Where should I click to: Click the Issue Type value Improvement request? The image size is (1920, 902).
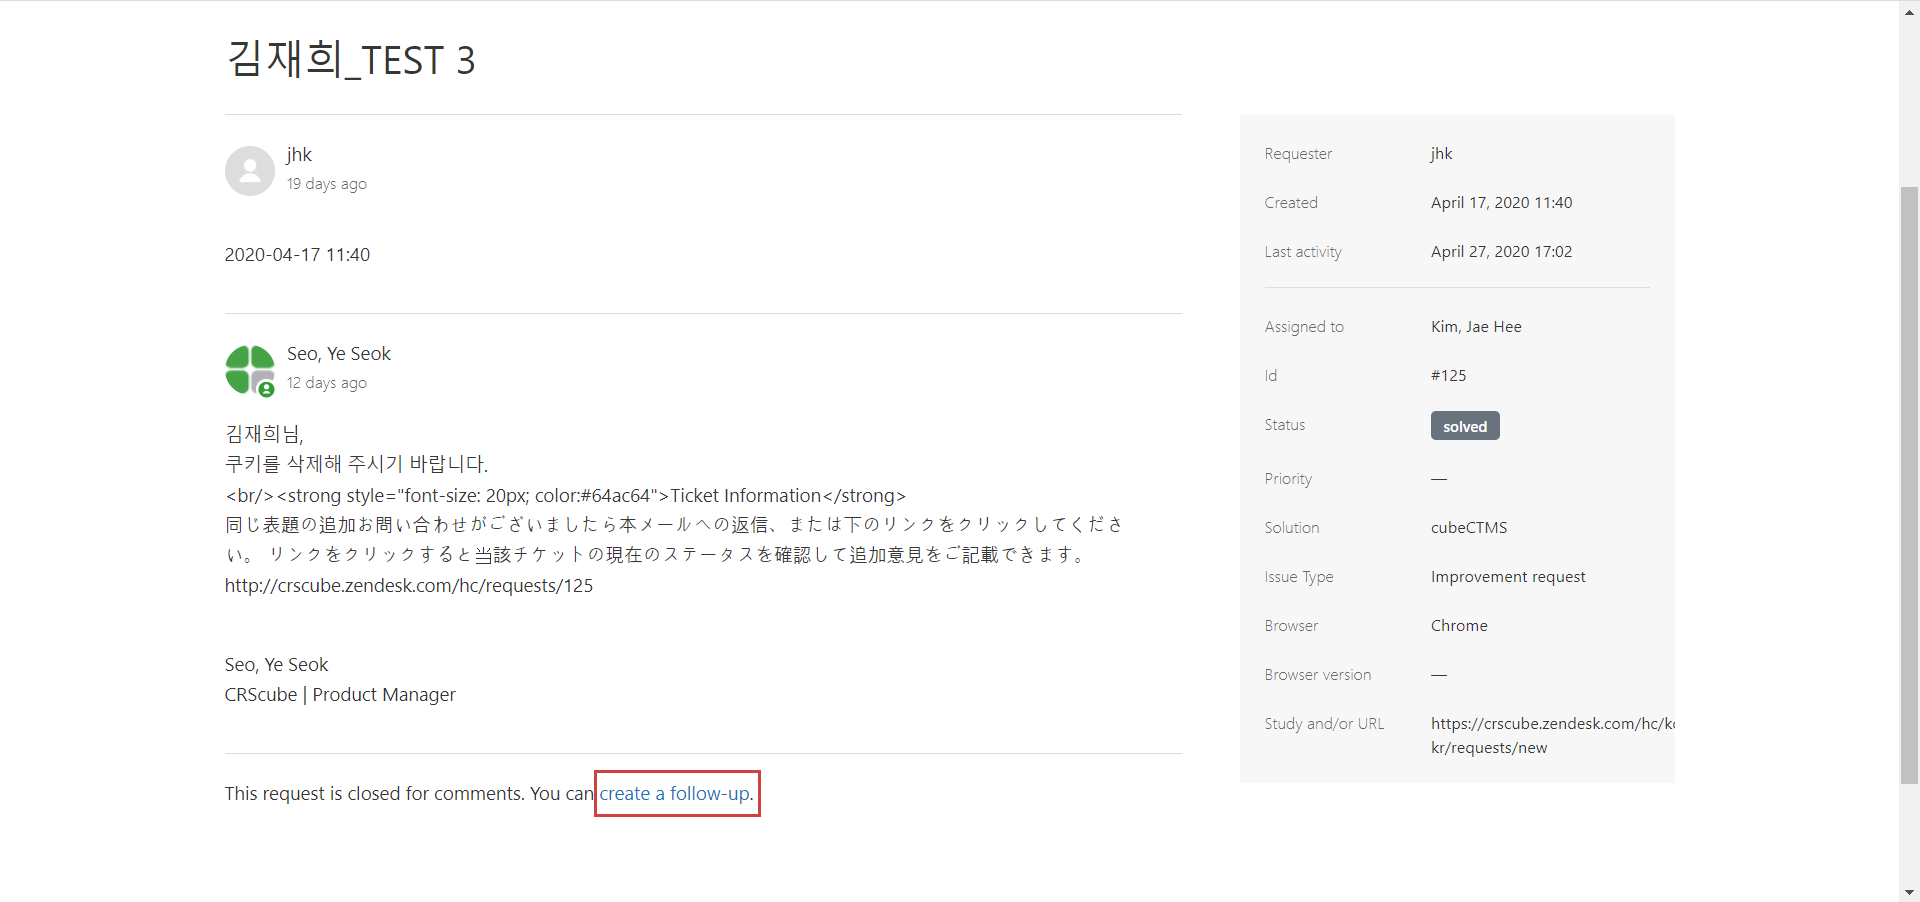[1507, 577]
